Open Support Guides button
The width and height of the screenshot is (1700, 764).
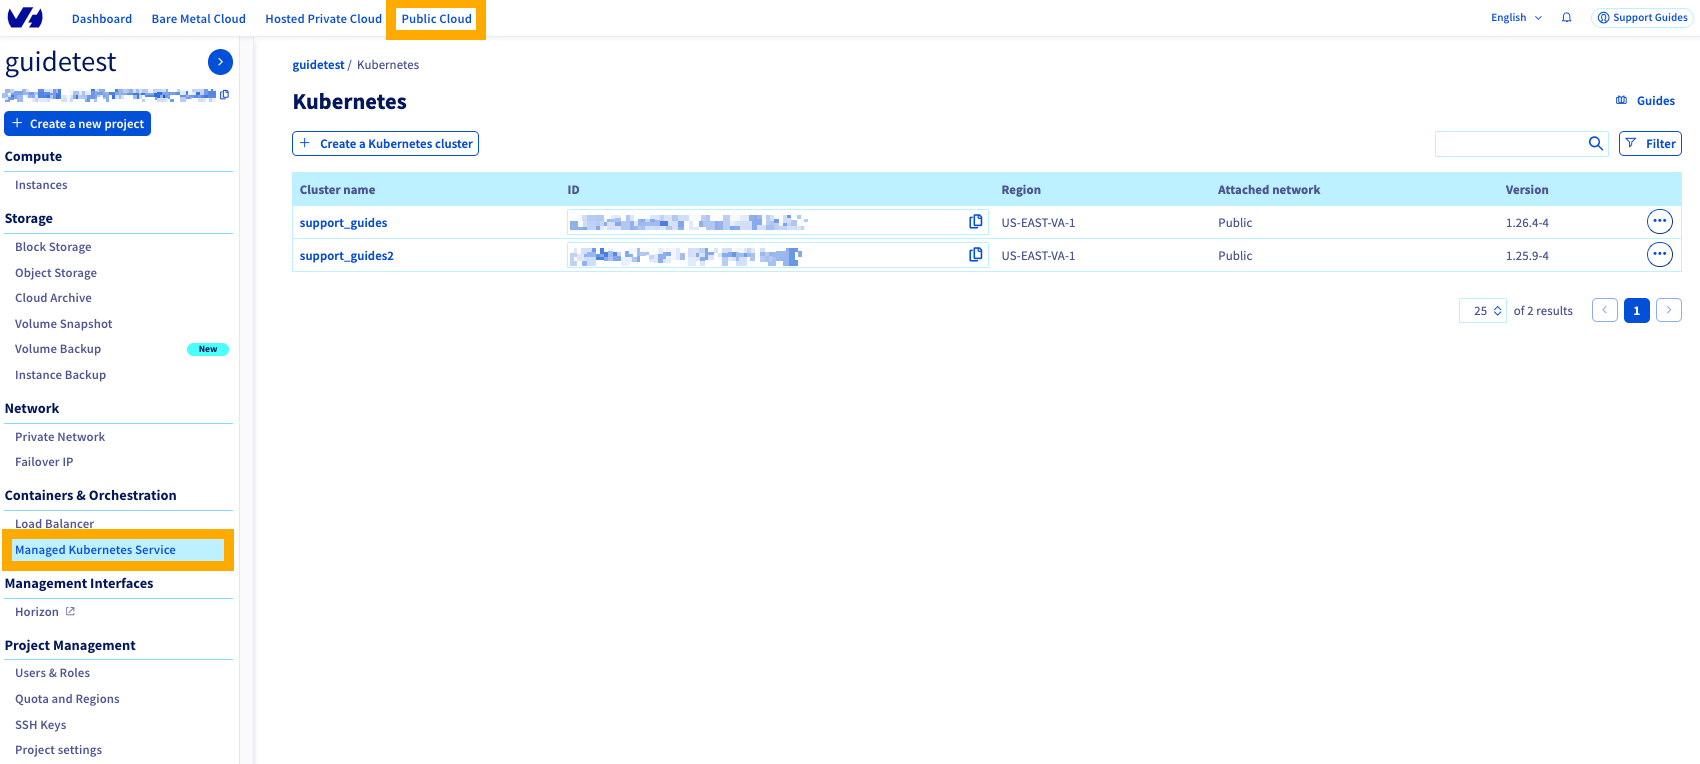(x=1642, y=18)
